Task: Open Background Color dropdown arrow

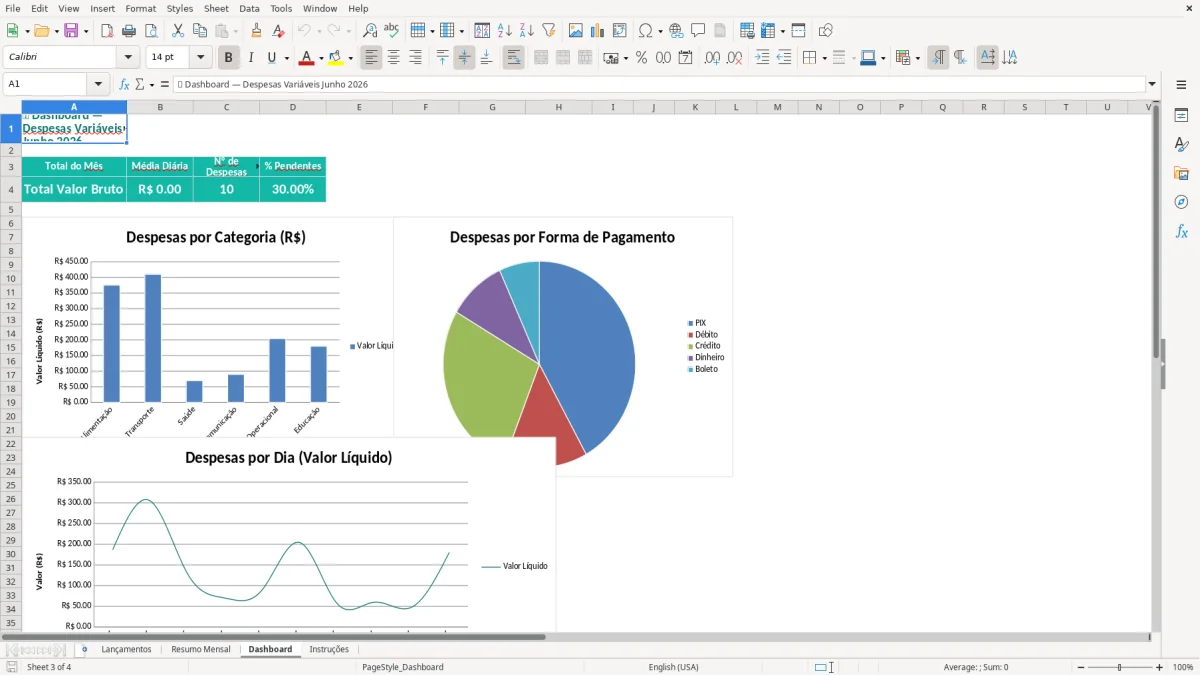Action: 350,58
